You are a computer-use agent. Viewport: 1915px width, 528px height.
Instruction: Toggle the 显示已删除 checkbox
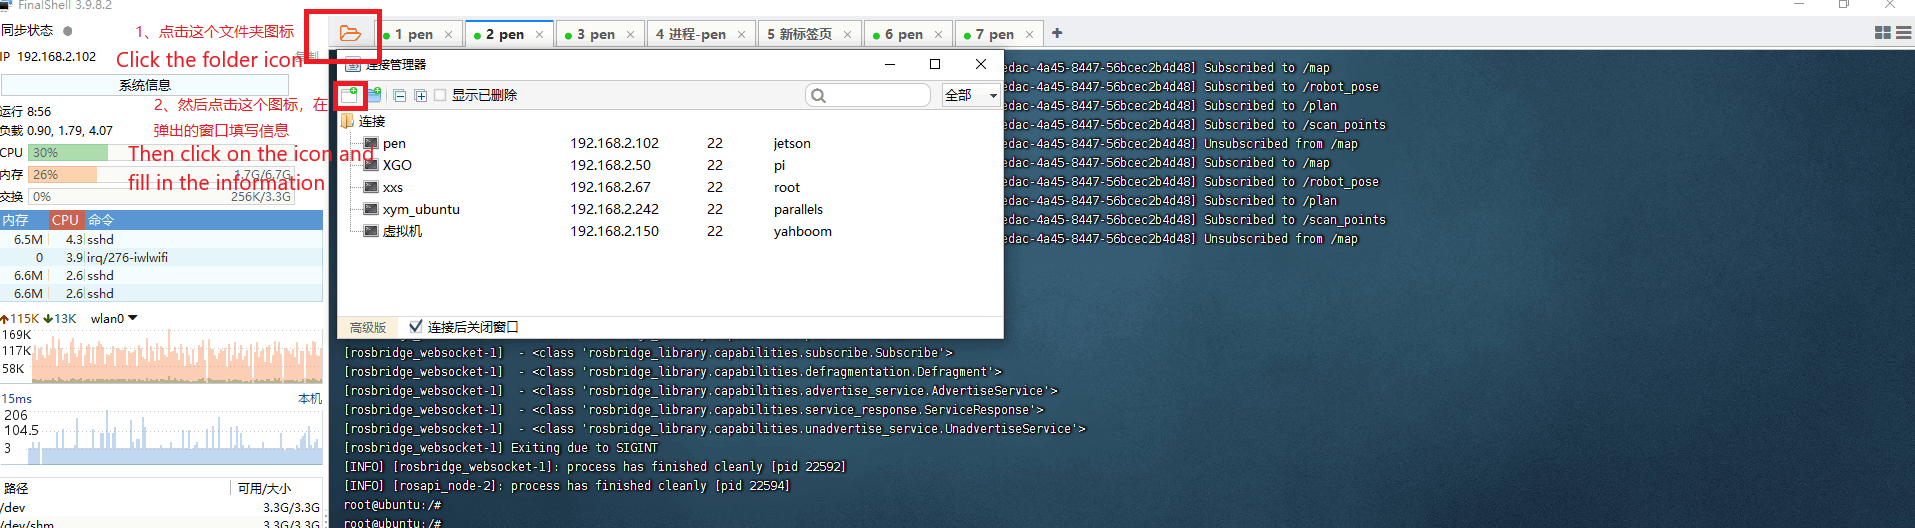[x=440, y=95]
